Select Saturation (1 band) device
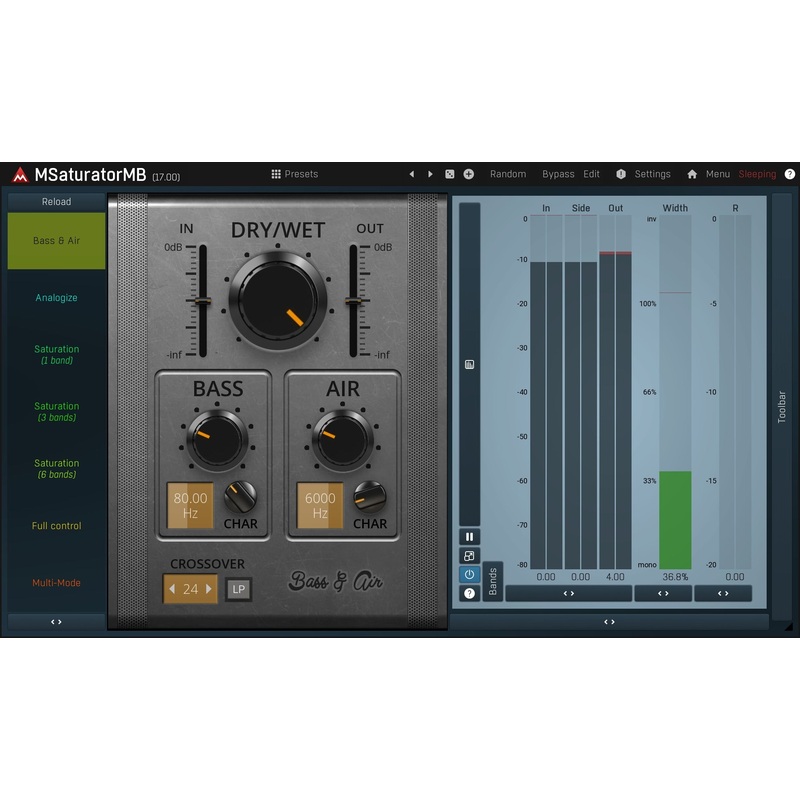 click(57, 355)
